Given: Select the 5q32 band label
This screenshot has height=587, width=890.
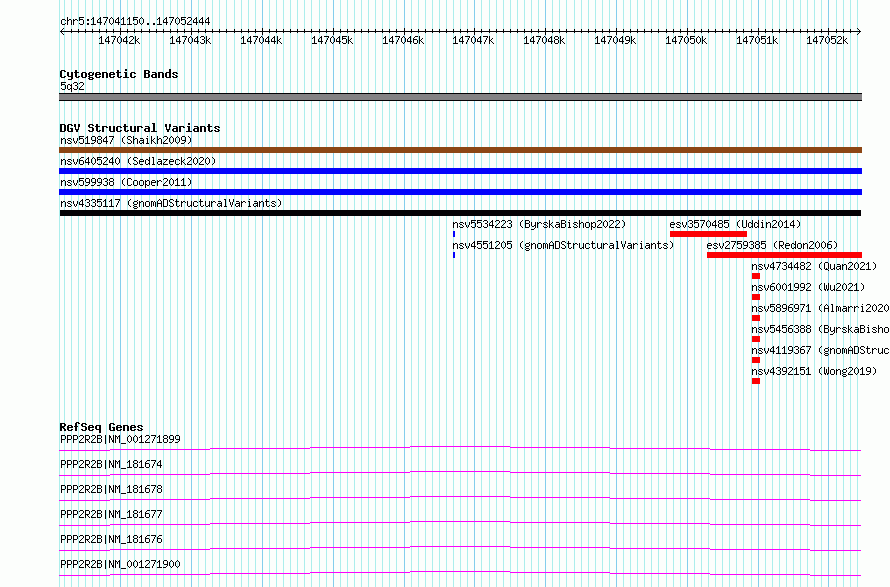Looking at the screenshot, I should pyautogui.click(x=72, y=86).
